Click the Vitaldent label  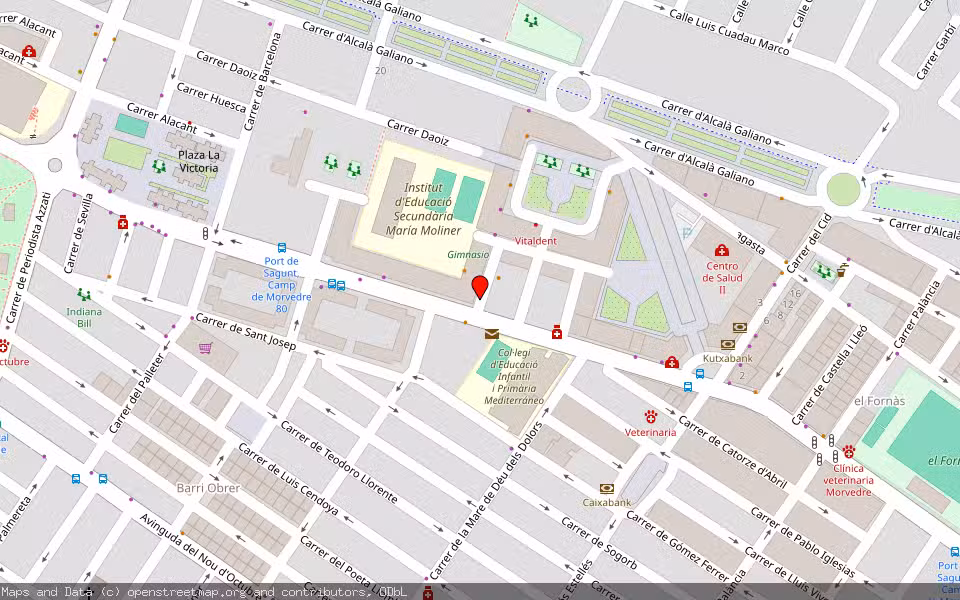pyautogui.click(x=536, y=240)
